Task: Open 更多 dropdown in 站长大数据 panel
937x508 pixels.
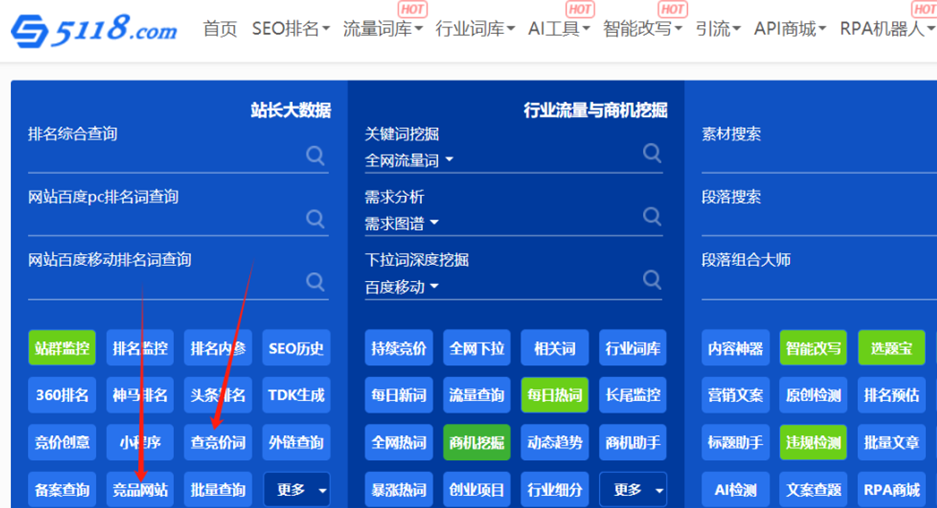Action: click(297, 490)
